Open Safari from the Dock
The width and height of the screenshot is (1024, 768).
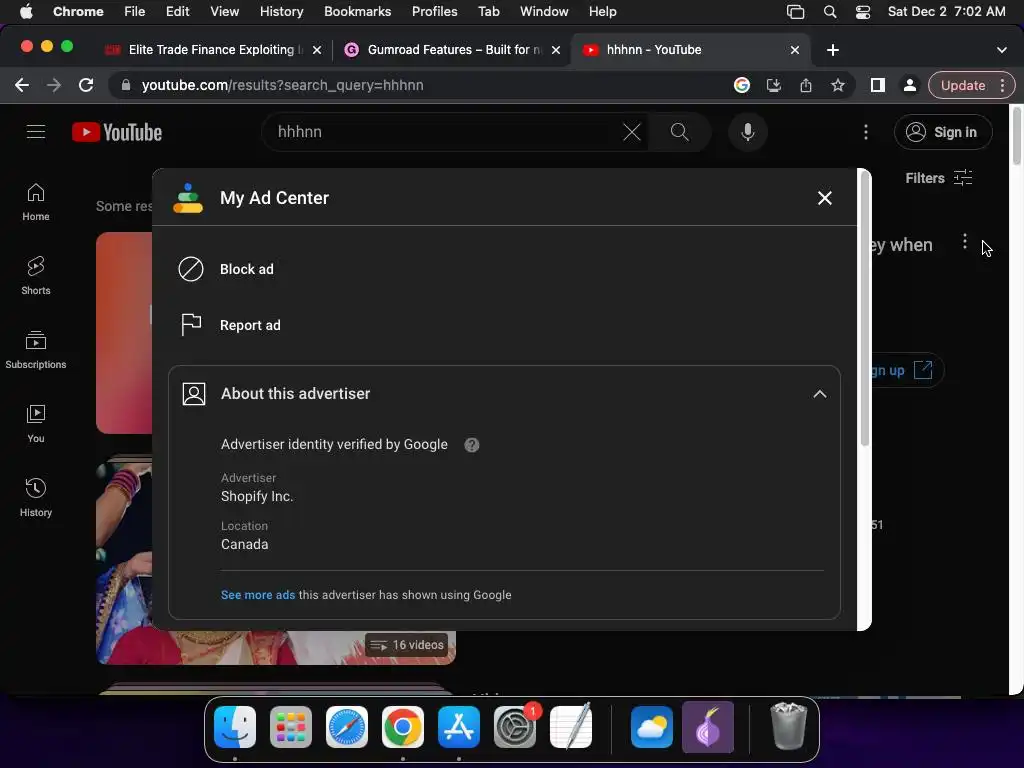point(347,727)
